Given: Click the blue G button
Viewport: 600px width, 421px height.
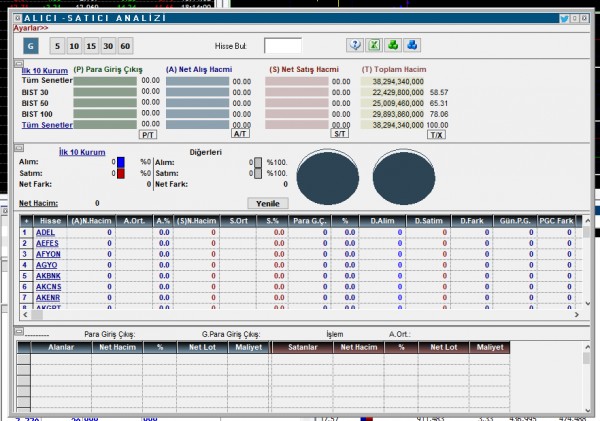Looking at the screenshot, I should 30,46.
